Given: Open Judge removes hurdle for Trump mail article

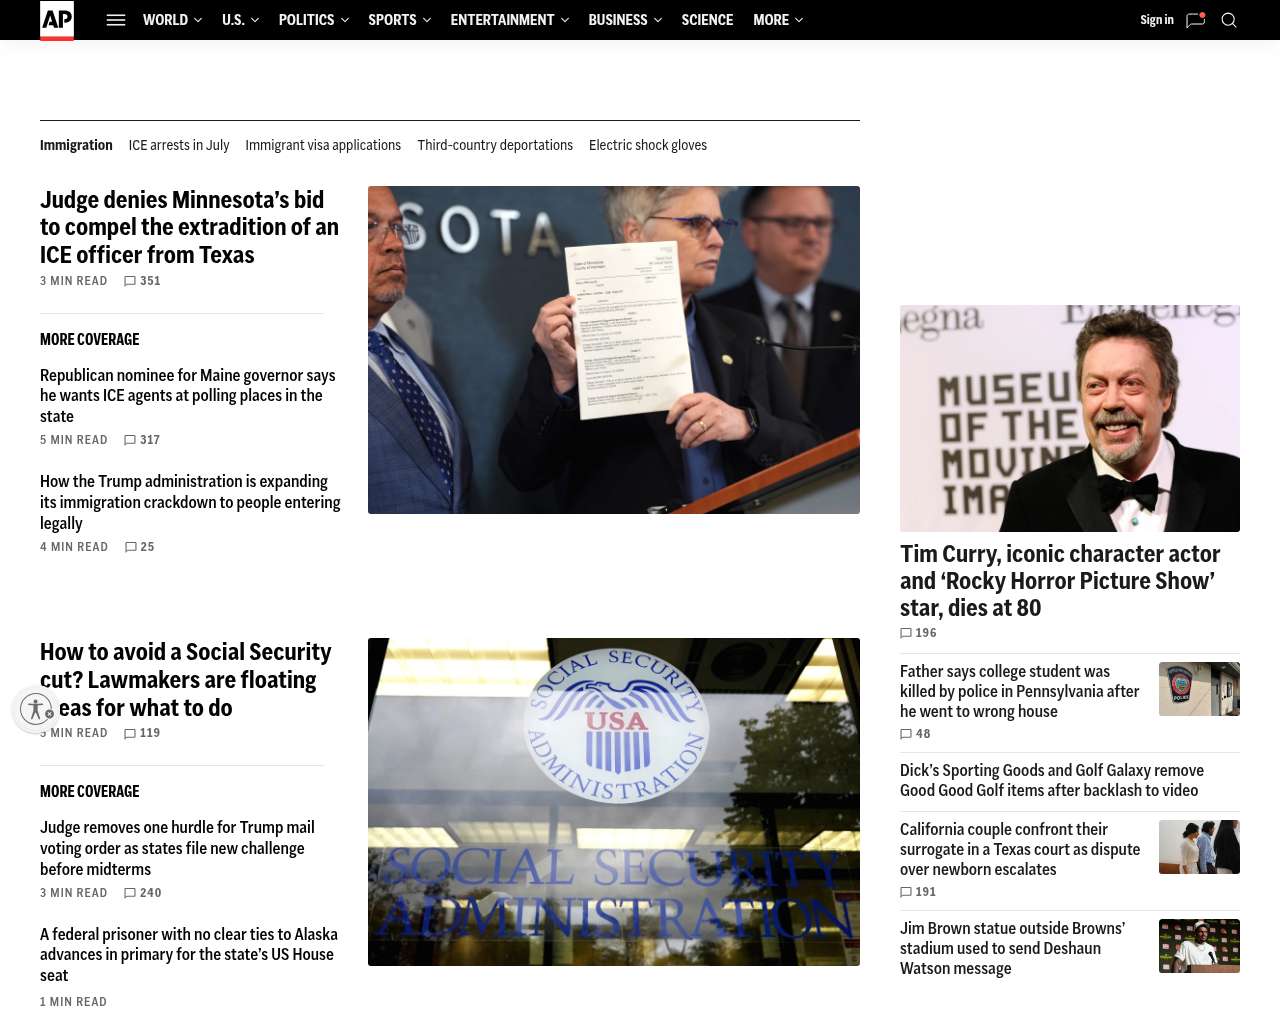Looking at the screenshot, I should (177, 848).
